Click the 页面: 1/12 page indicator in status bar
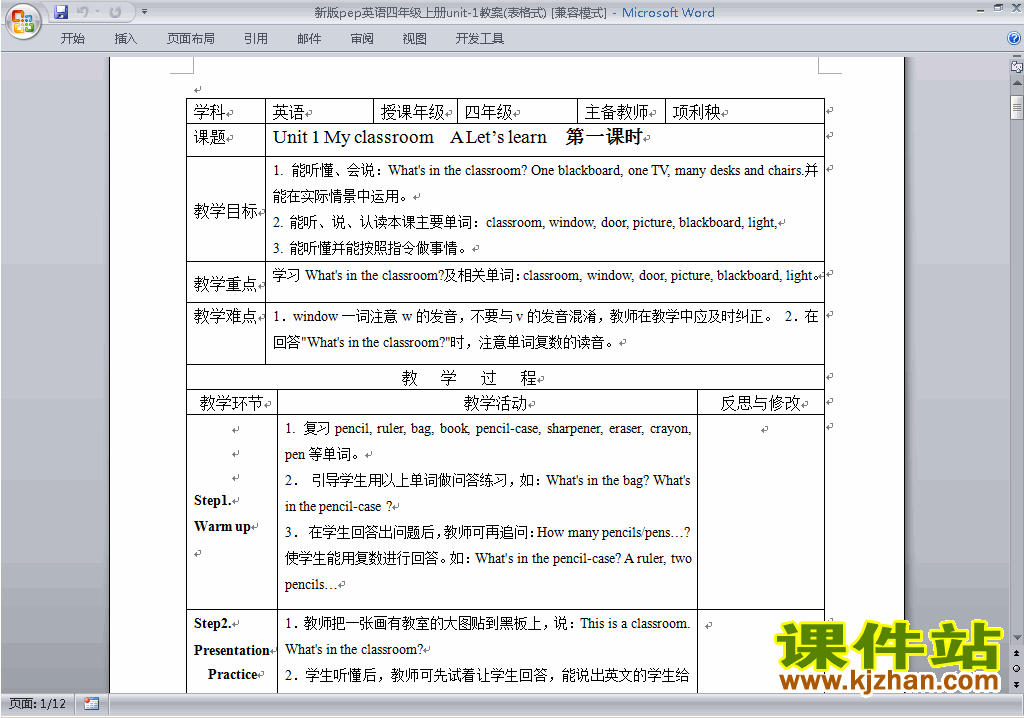 coord(37,704)
